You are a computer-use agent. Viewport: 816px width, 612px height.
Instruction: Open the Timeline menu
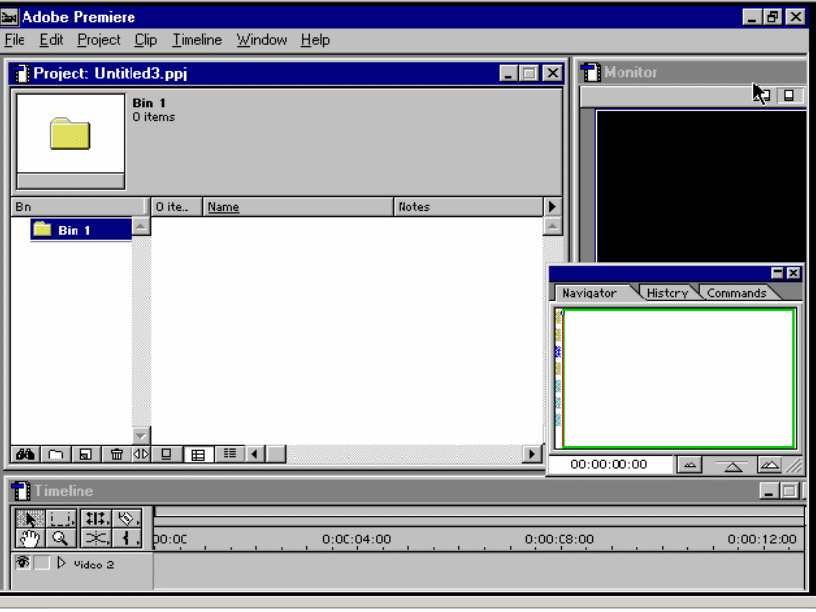tap(197, 40)
